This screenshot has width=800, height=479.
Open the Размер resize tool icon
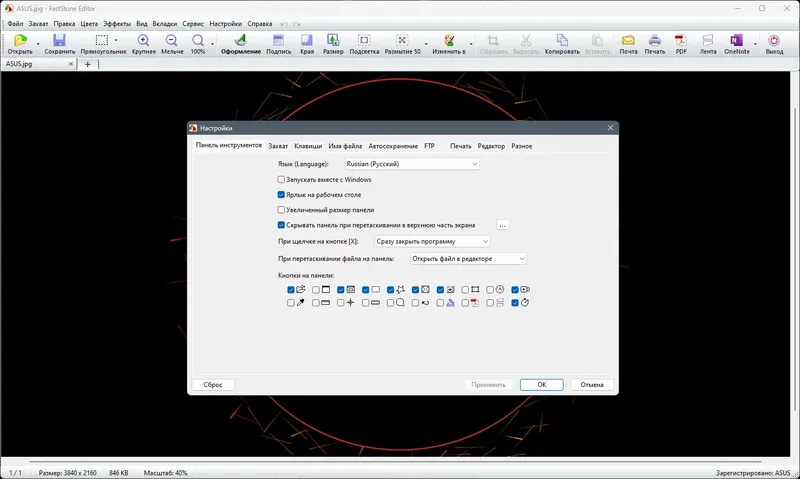coord(333,40)
